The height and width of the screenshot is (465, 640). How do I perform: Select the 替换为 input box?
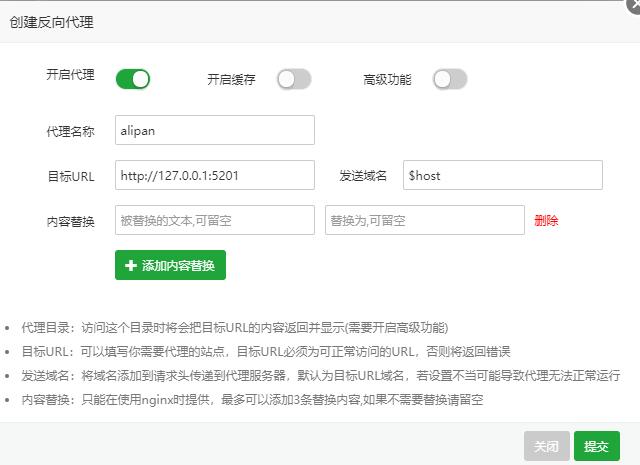point(424,220)
